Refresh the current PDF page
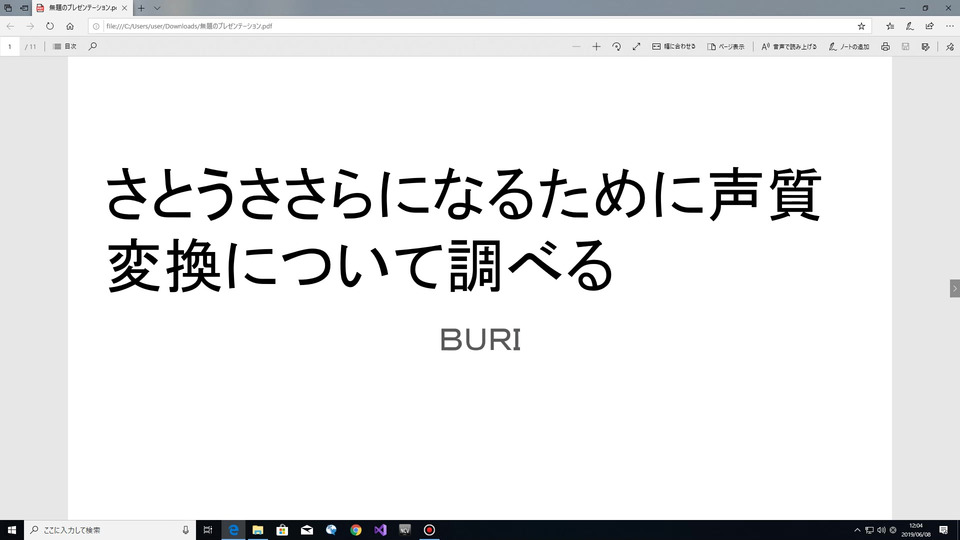960x540 pixels. [x=50, y=26]
